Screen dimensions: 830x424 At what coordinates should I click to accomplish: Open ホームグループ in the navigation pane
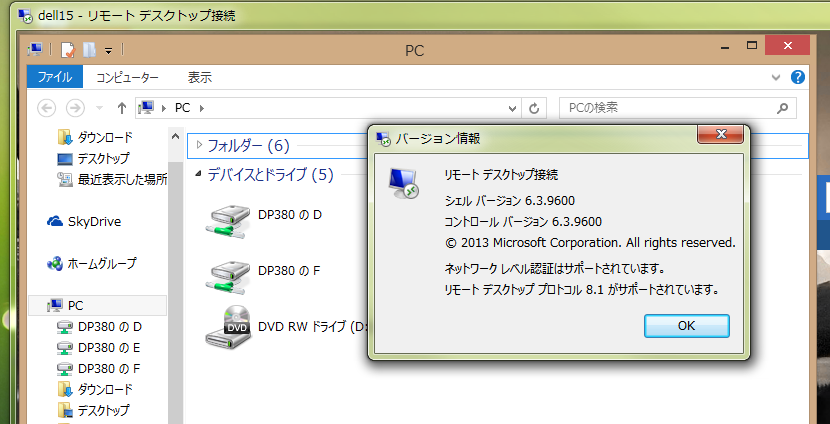tap(92, 263)
